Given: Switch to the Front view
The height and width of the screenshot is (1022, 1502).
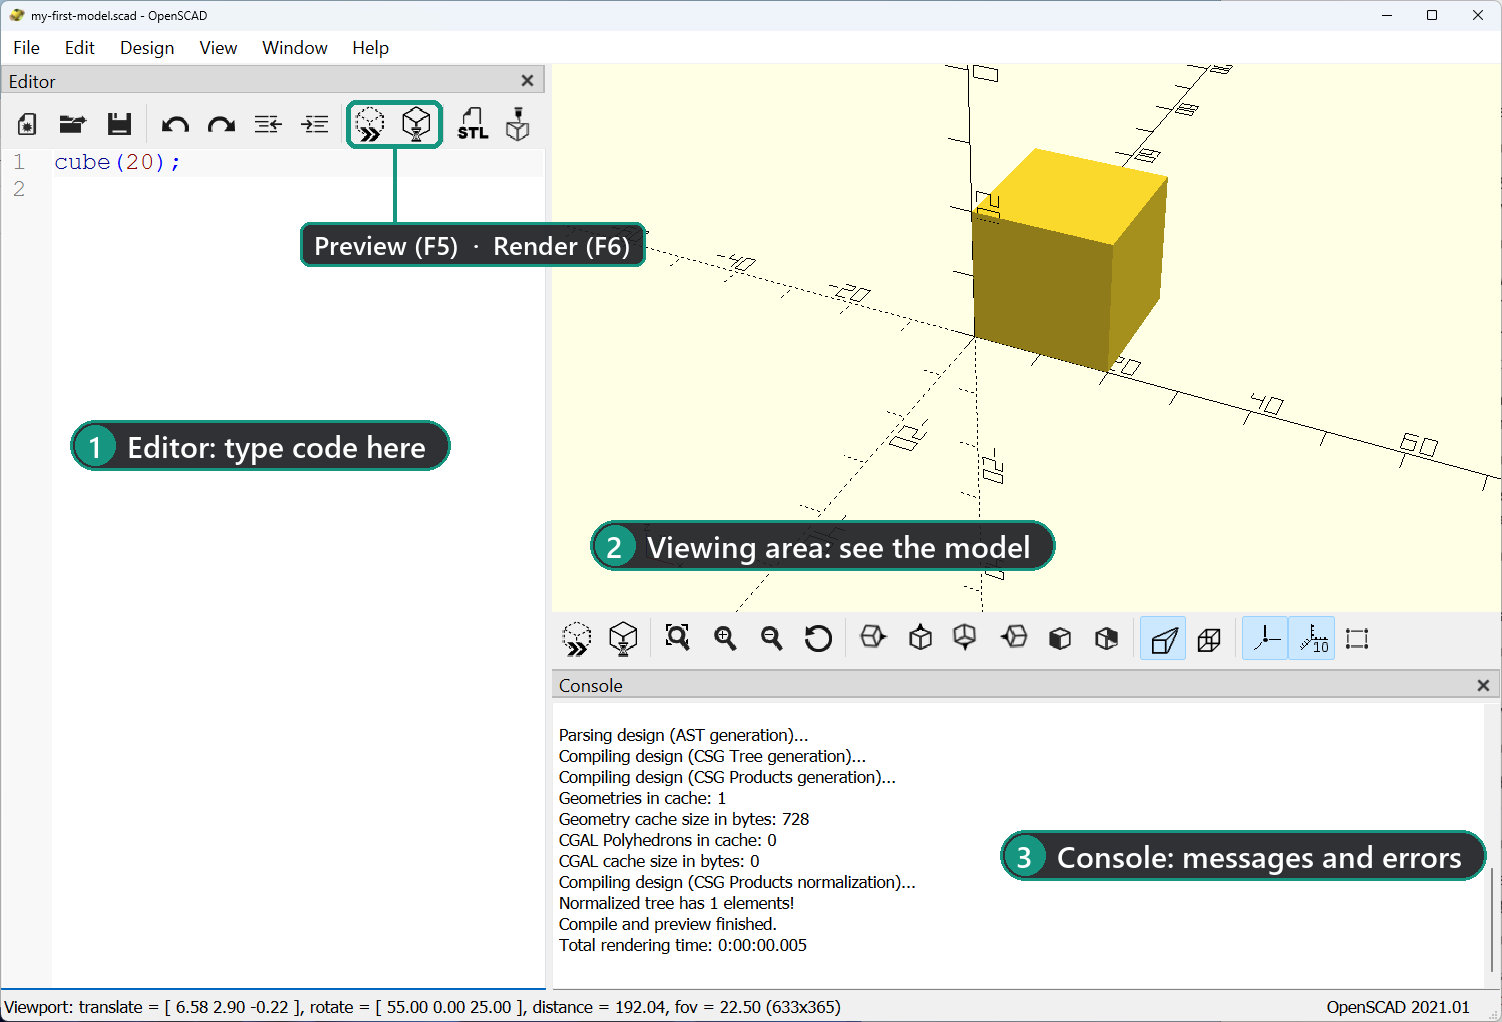Looking at the screenshot, I should (1060, 638).
